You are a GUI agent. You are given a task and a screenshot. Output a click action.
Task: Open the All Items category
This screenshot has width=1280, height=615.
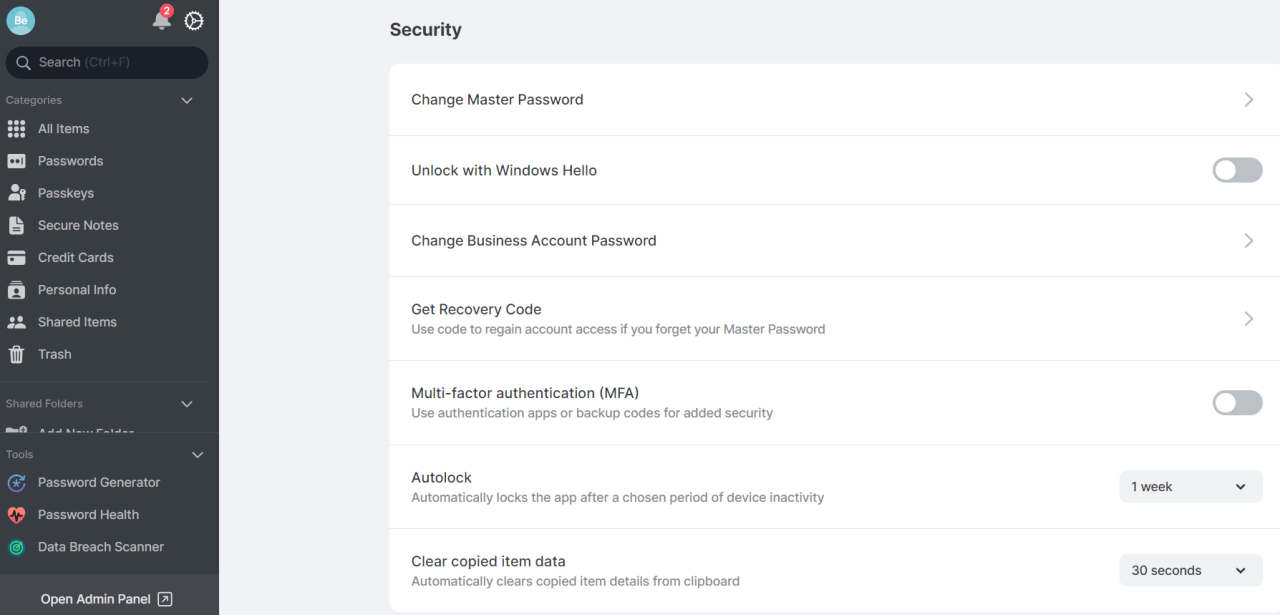coord(63,128)
